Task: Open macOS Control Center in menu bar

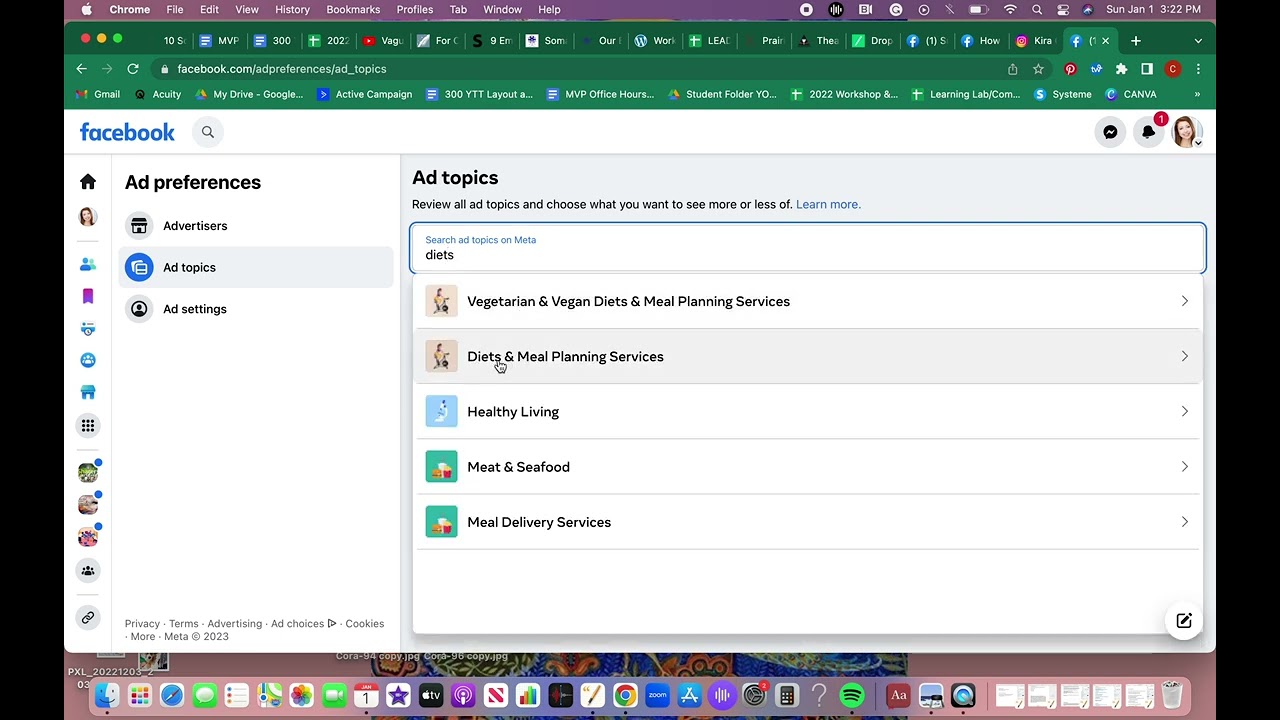Action: (x=1062, y=9)
